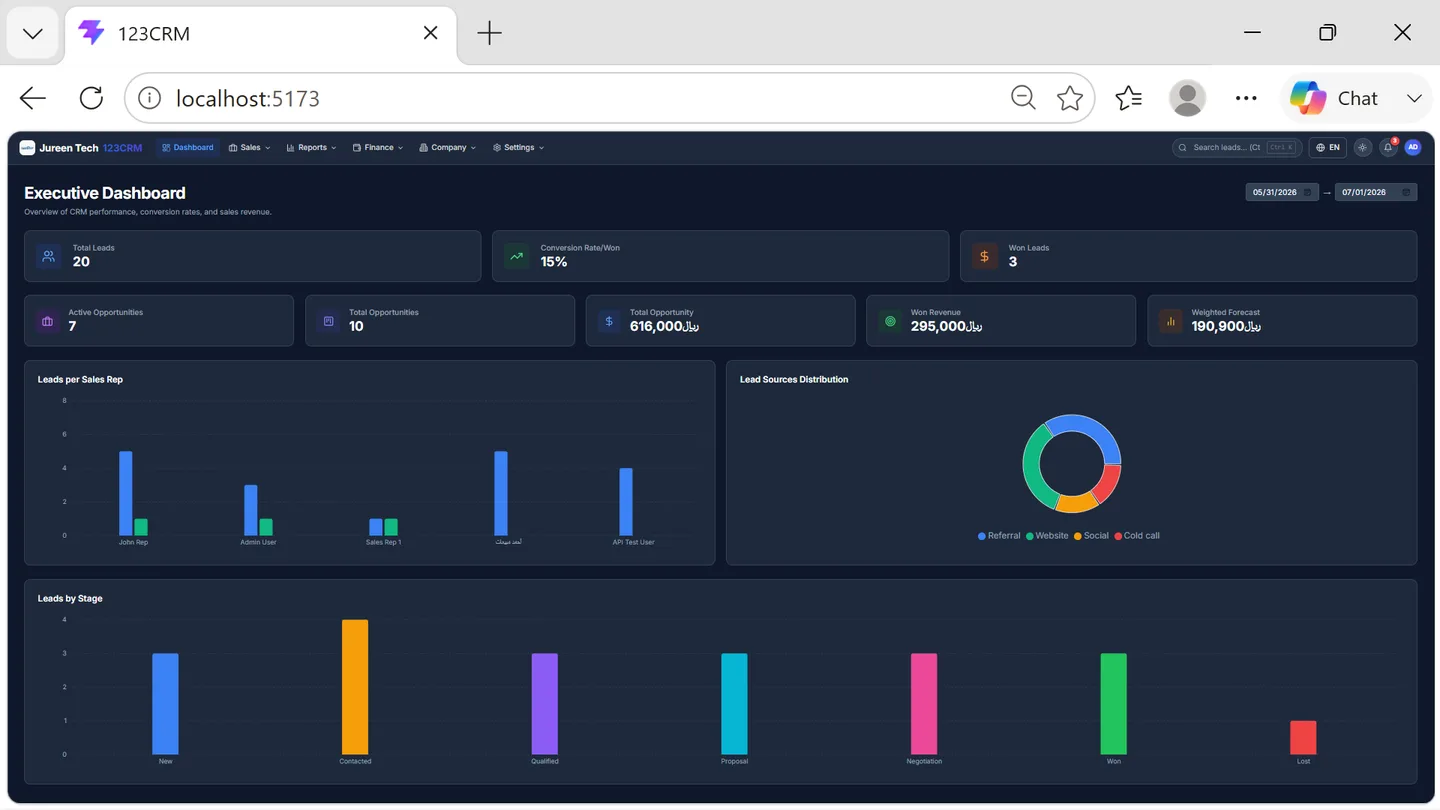This screenshot has height=810, width=1440.
Task: Click the Jureen Tech logo icon
Action: (x=27, y=148)
